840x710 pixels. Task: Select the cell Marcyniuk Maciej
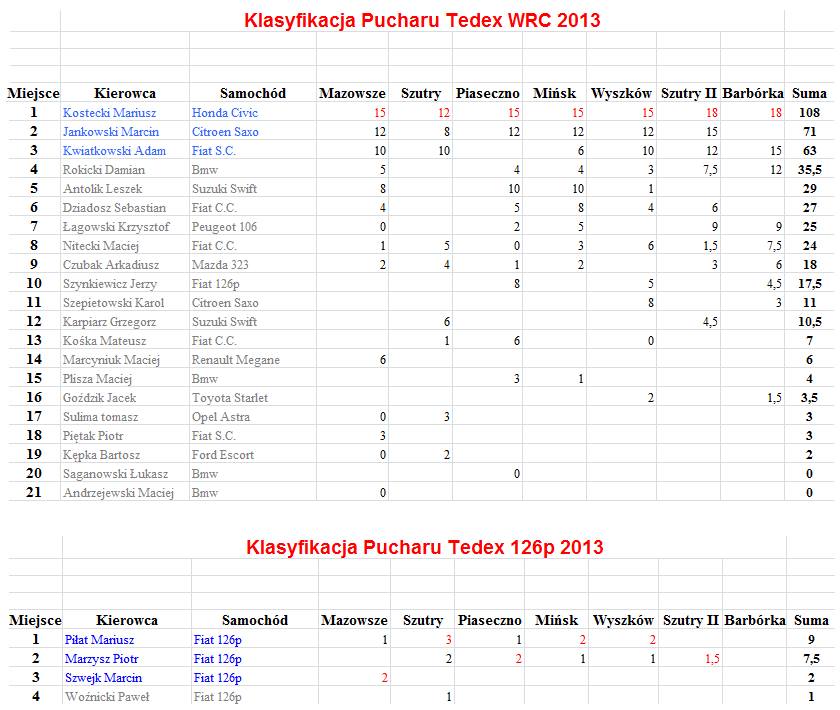[111, 360]
